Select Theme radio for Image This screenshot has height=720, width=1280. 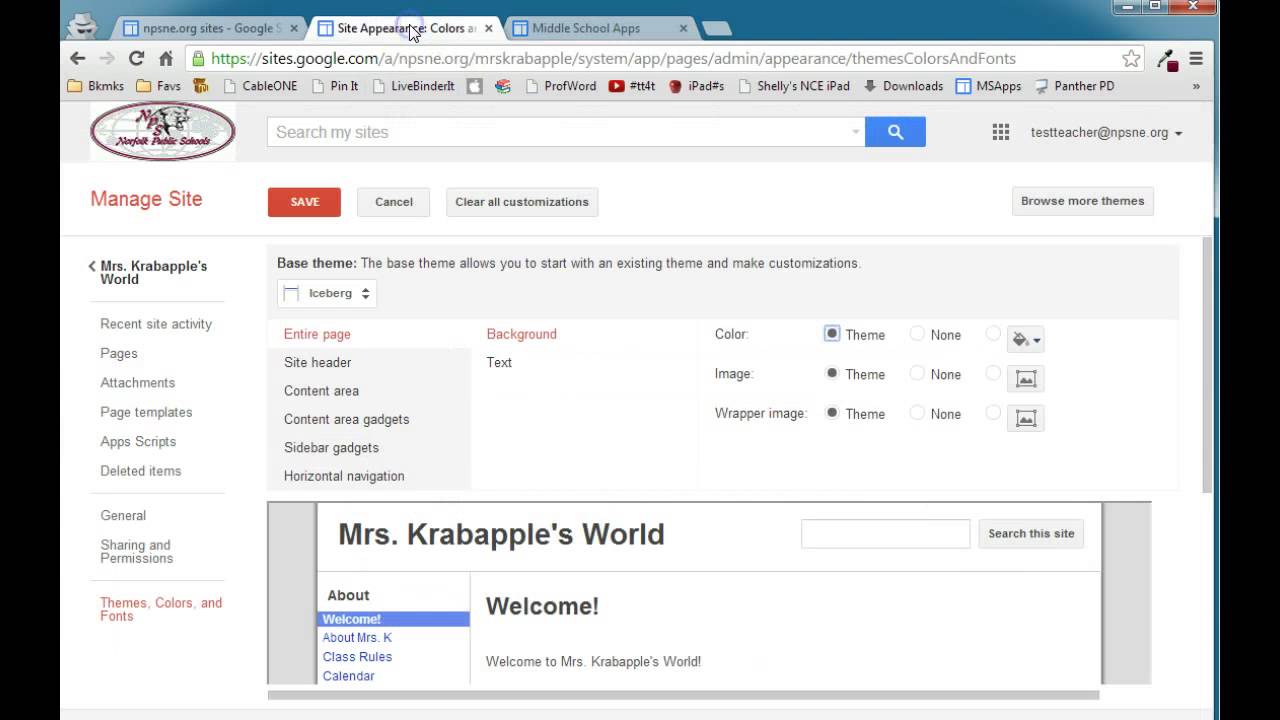tap(832, 373)
